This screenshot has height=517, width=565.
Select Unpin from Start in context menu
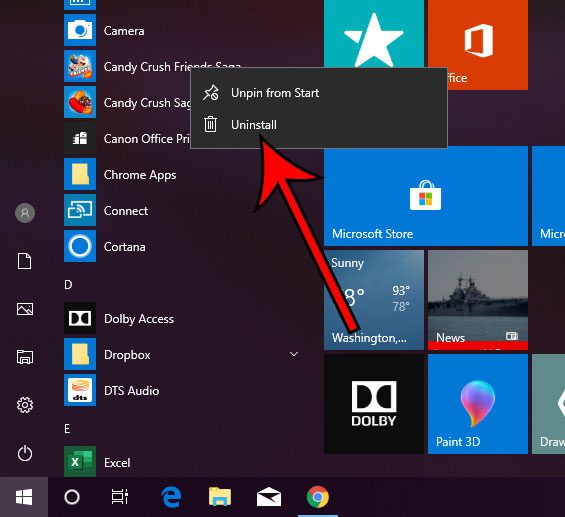click(319, 93)
